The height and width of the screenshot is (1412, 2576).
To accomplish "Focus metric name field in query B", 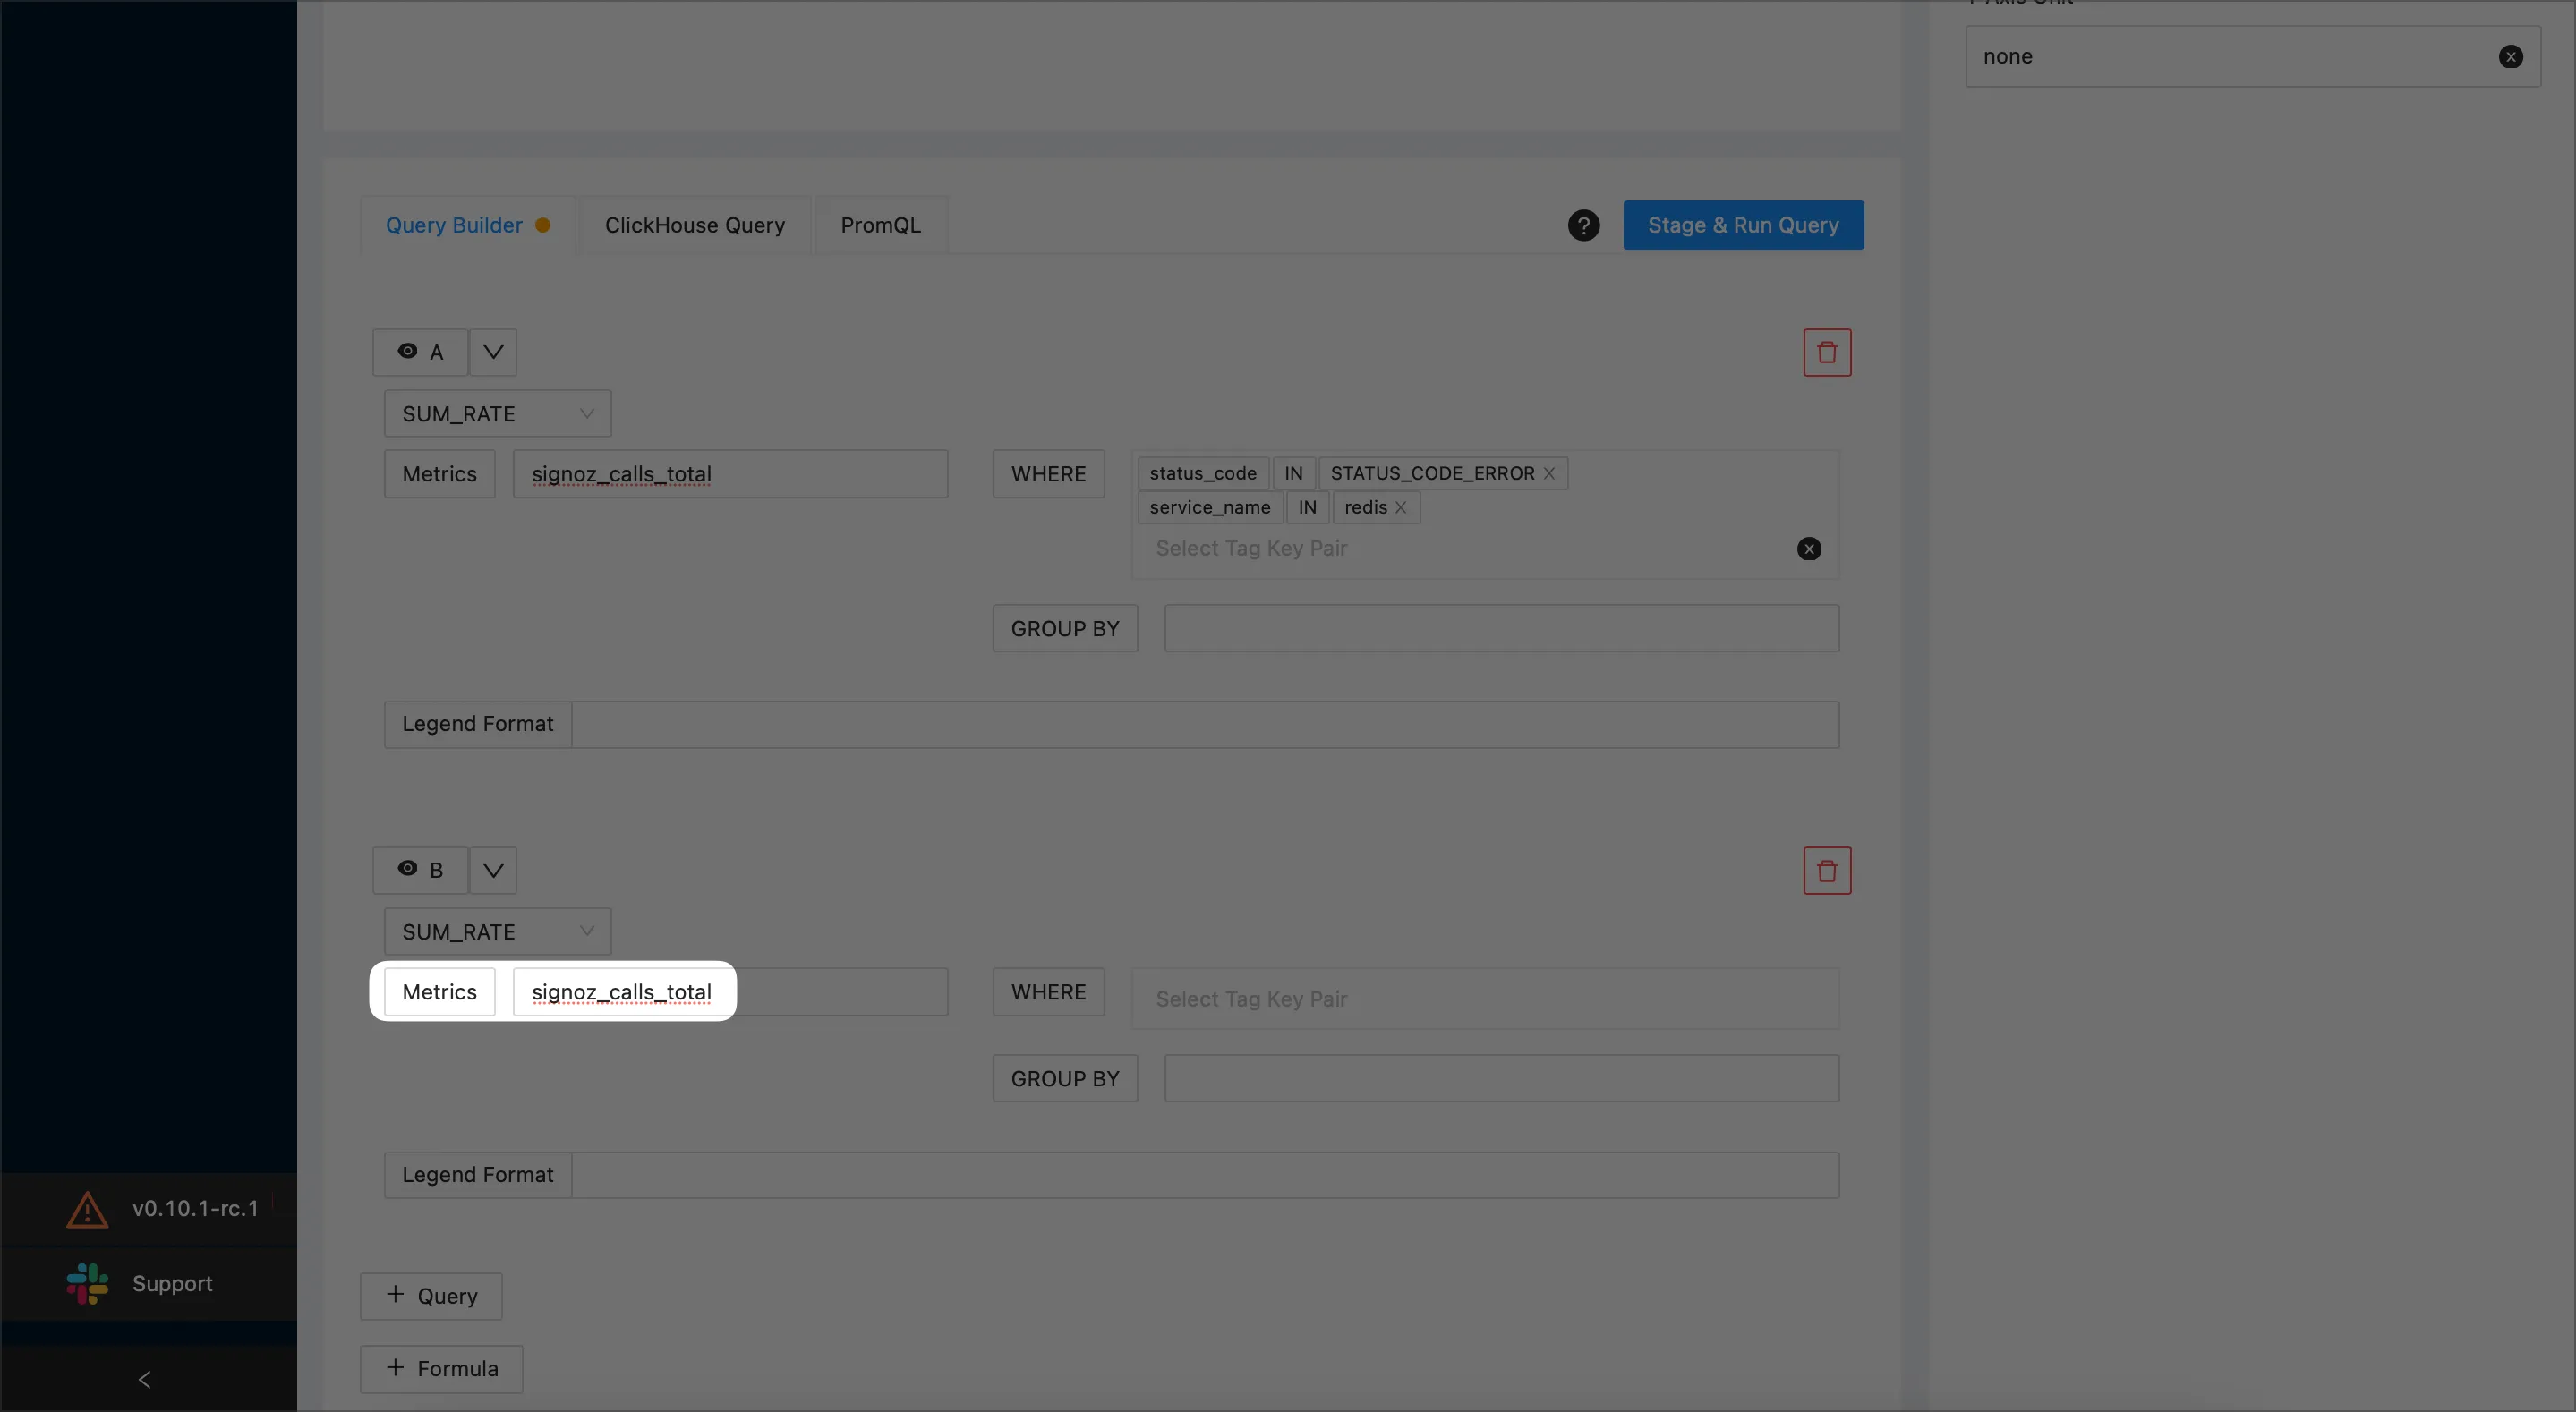I will point(730,991).
